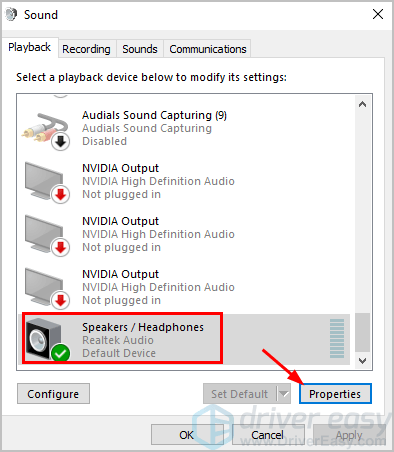Click the disabled black arrow badge on Audials

pyautogui.click(x=60, y=142)
